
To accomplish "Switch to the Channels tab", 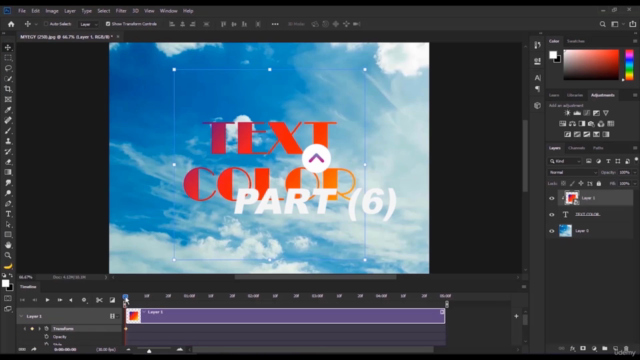I will tap(576, 148).
